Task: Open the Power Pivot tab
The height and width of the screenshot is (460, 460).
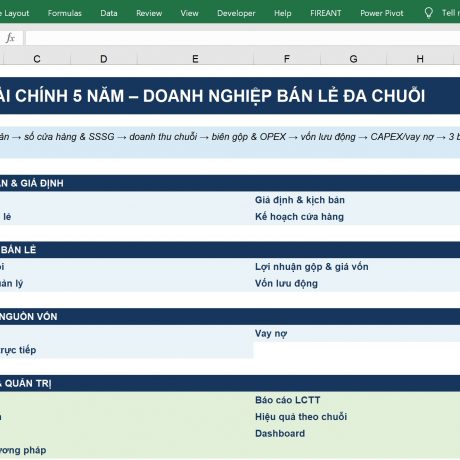Action: pos(382,13)
